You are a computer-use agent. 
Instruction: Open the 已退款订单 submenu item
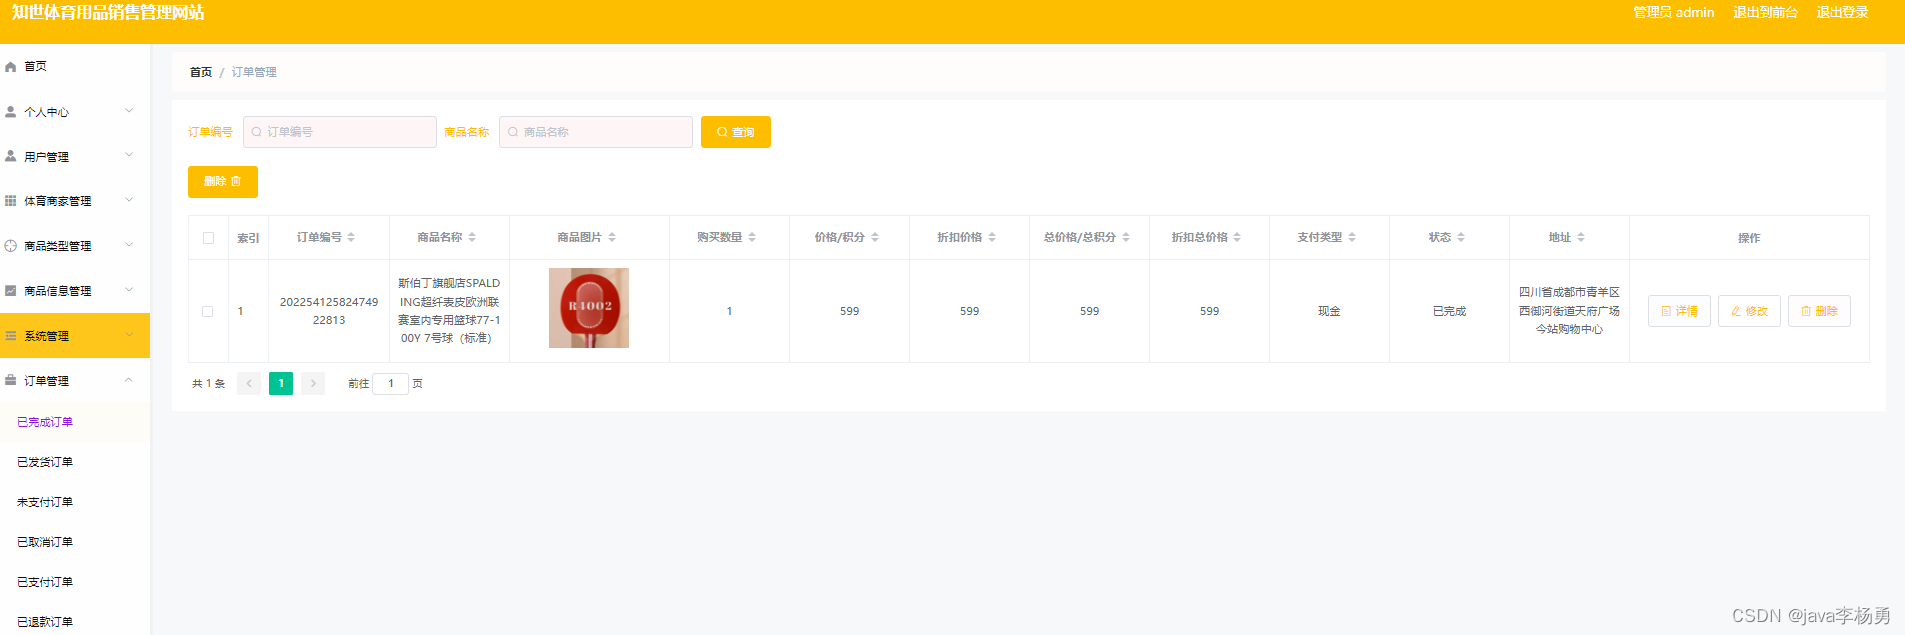coord(75,621)
